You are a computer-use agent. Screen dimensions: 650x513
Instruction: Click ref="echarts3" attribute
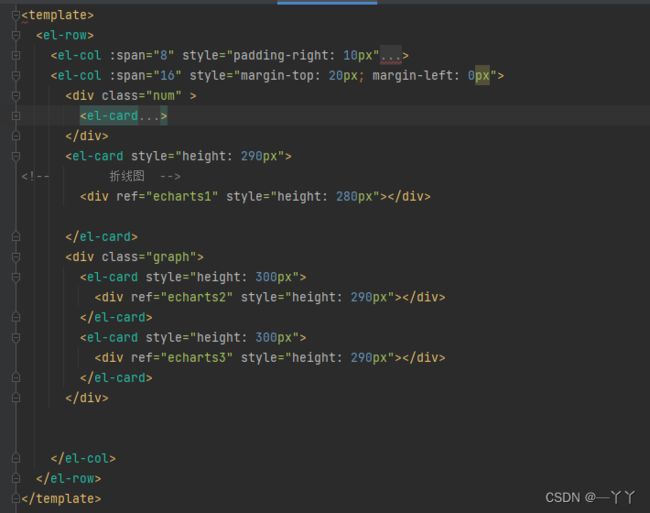pyautogui.click(x=182, y=358)
